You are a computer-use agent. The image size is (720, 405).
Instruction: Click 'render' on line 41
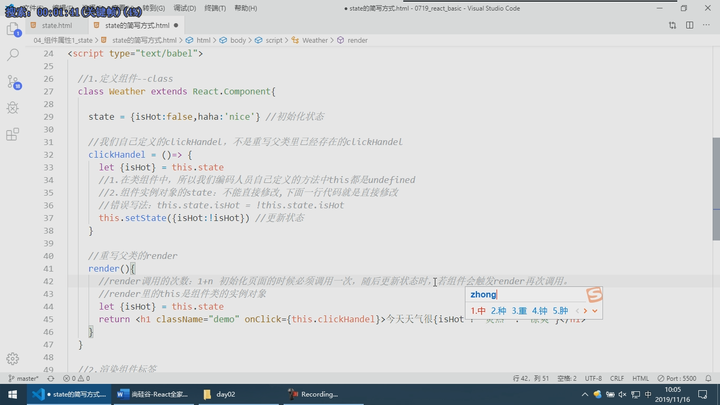click(x=104, y=269)
